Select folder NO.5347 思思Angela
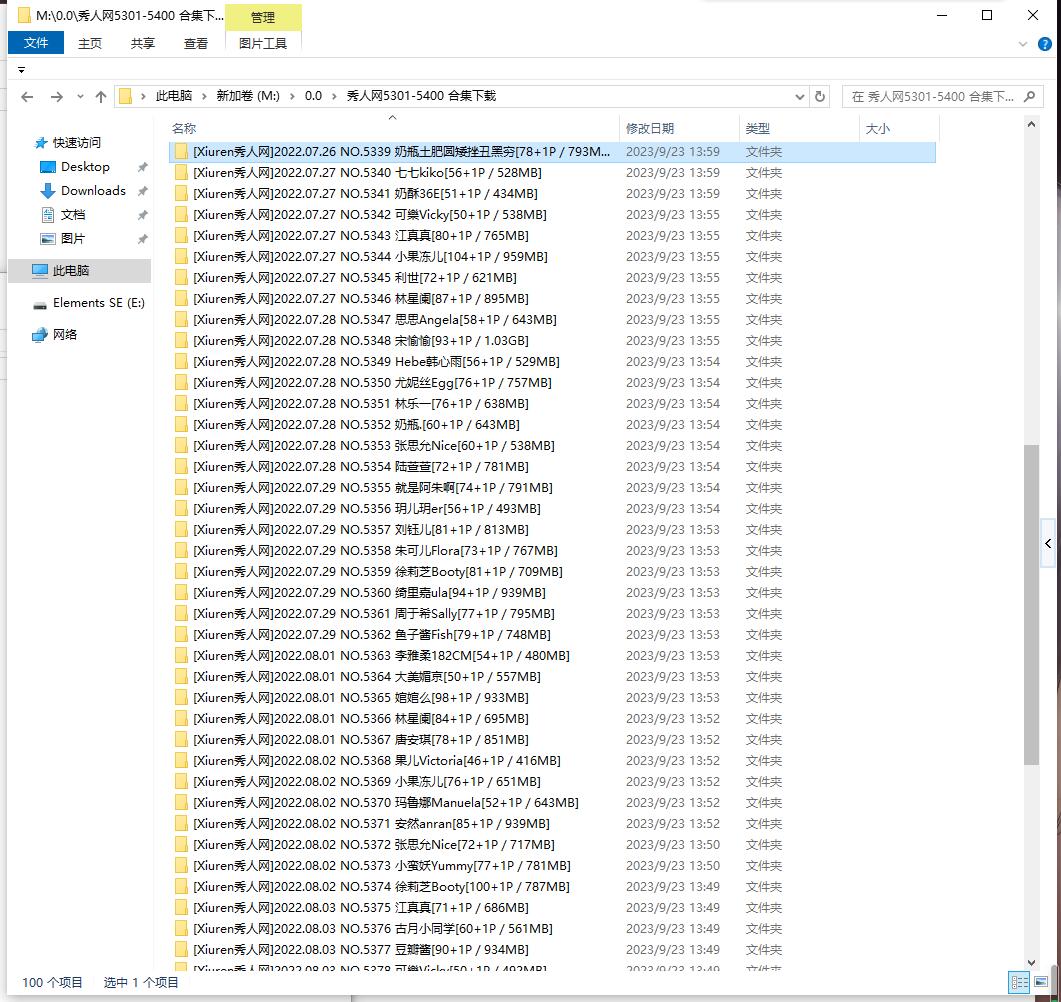The image size is (1061, 1002). (x=375, y=319)
